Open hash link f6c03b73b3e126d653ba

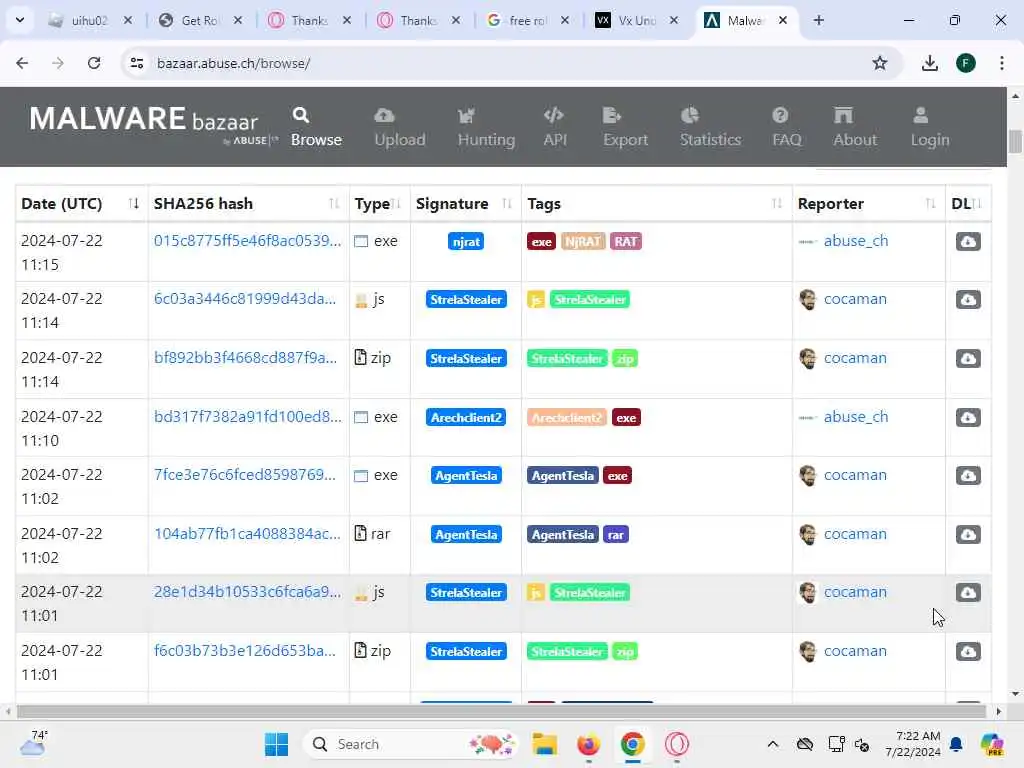click(x=245, y=650)
